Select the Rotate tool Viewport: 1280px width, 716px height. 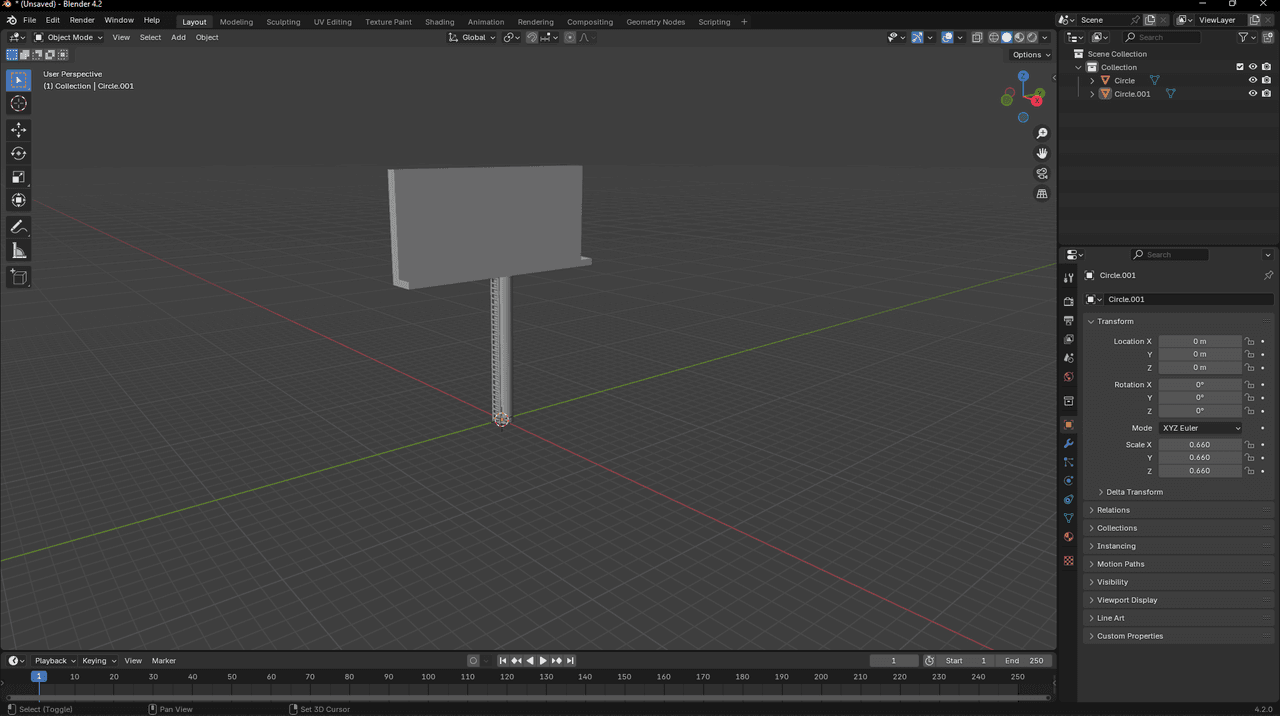pyautogui.click(x=18, y=153)
